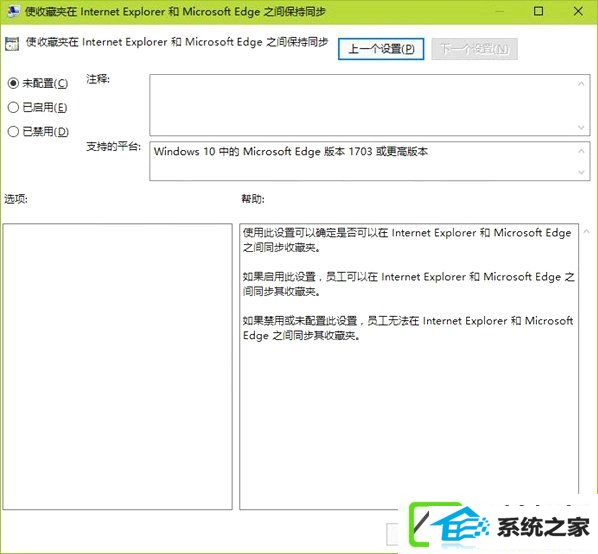The height and width of the screenshot is (554, 598).
Task: Click the 上一个设置 button
Action: pos(381,49)
